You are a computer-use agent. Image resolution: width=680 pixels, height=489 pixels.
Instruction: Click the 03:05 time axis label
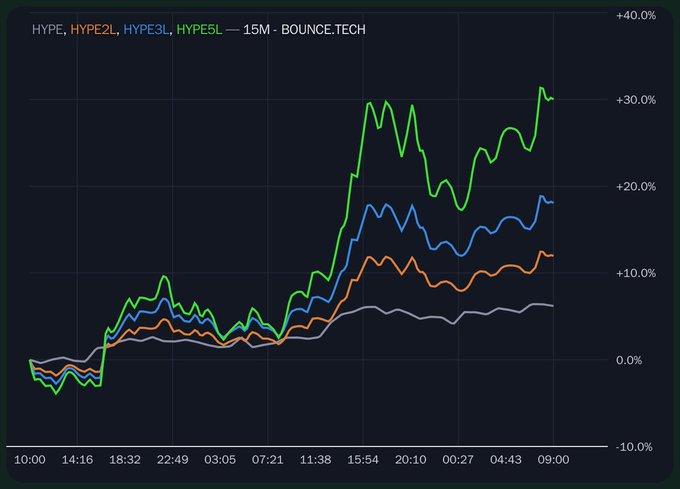pyautogui.click(x=220, y=460)
